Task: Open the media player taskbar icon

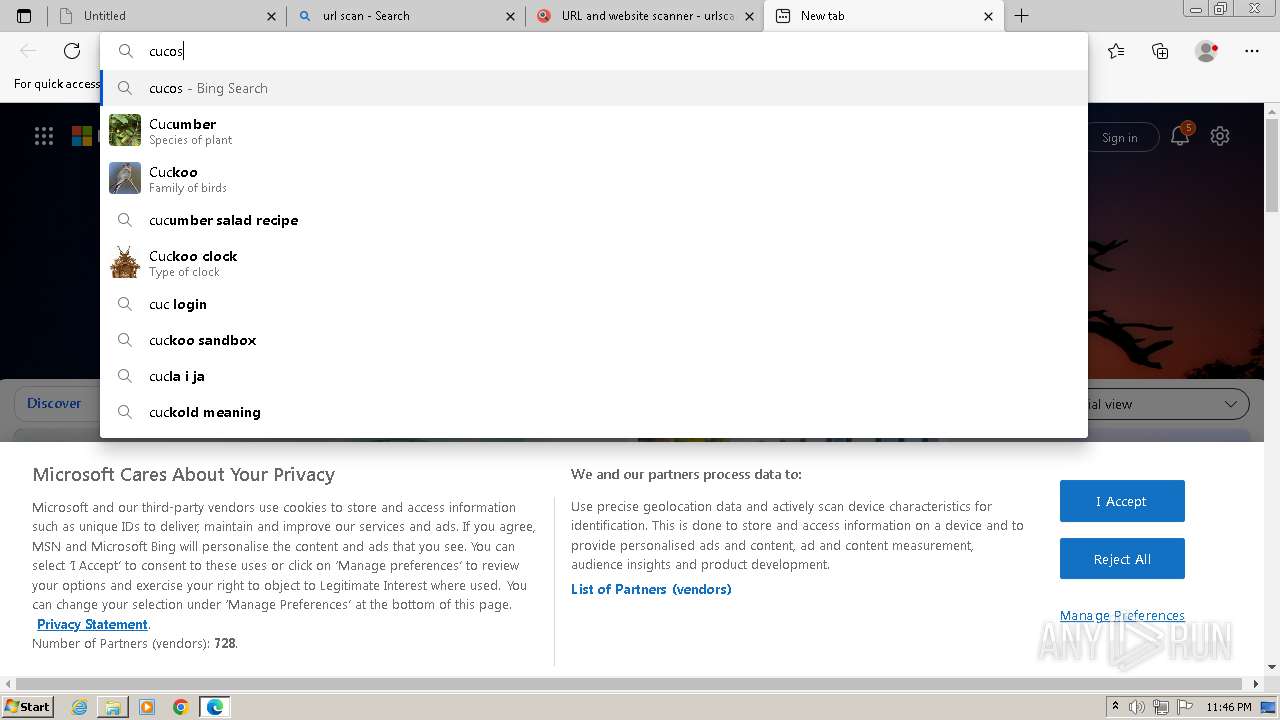Action: point(147,707)
